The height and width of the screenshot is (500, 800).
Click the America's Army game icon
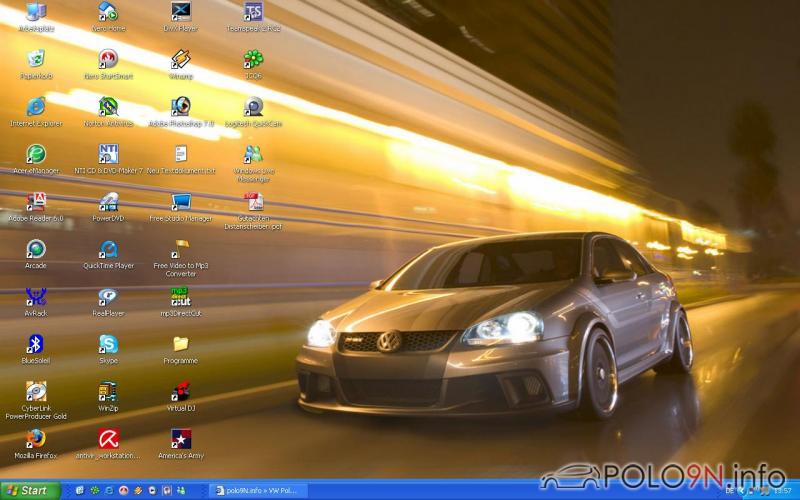click(x=181, y=440)
